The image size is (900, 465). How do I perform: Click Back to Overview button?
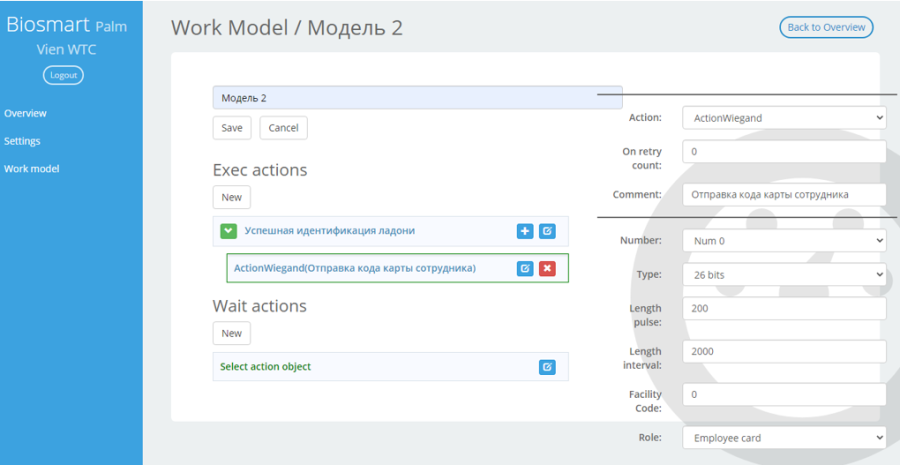coord(826,27)
